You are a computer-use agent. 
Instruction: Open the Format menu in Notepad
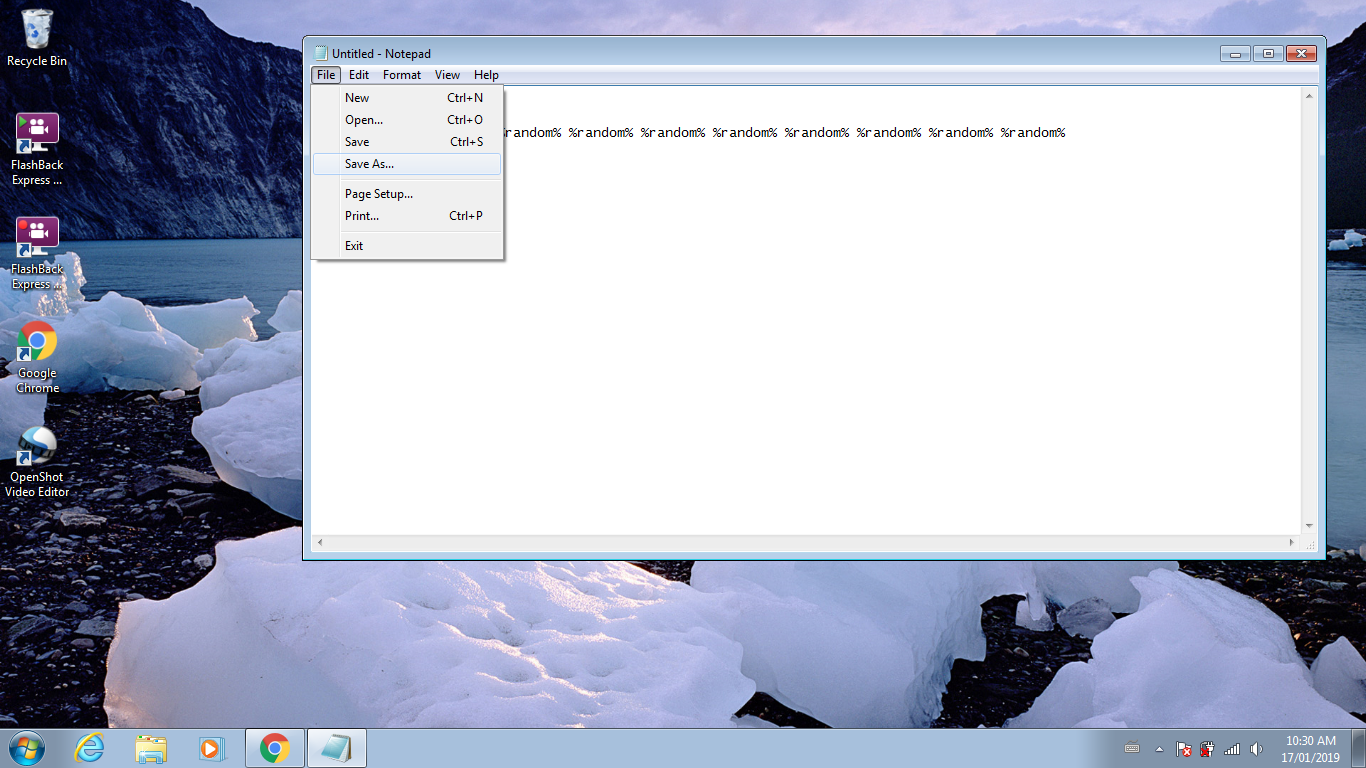click(x=402, y=75)
